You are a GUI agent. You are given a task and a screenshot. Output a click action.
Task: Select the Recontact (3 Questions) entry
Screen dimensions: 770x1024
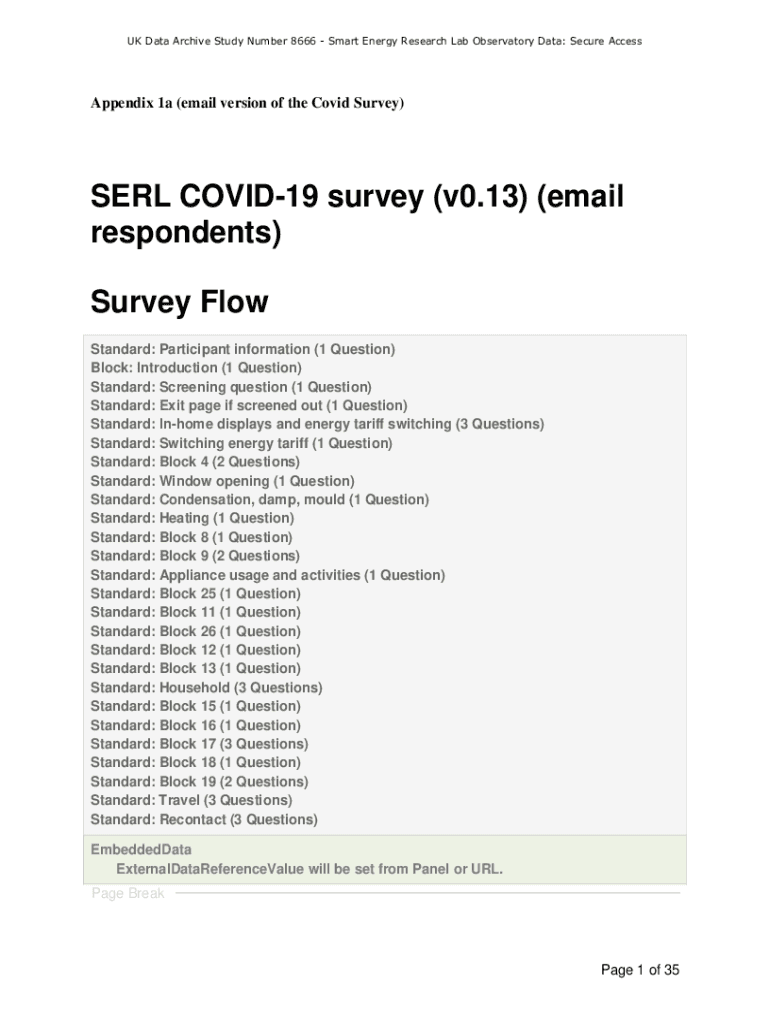(204, 819)
